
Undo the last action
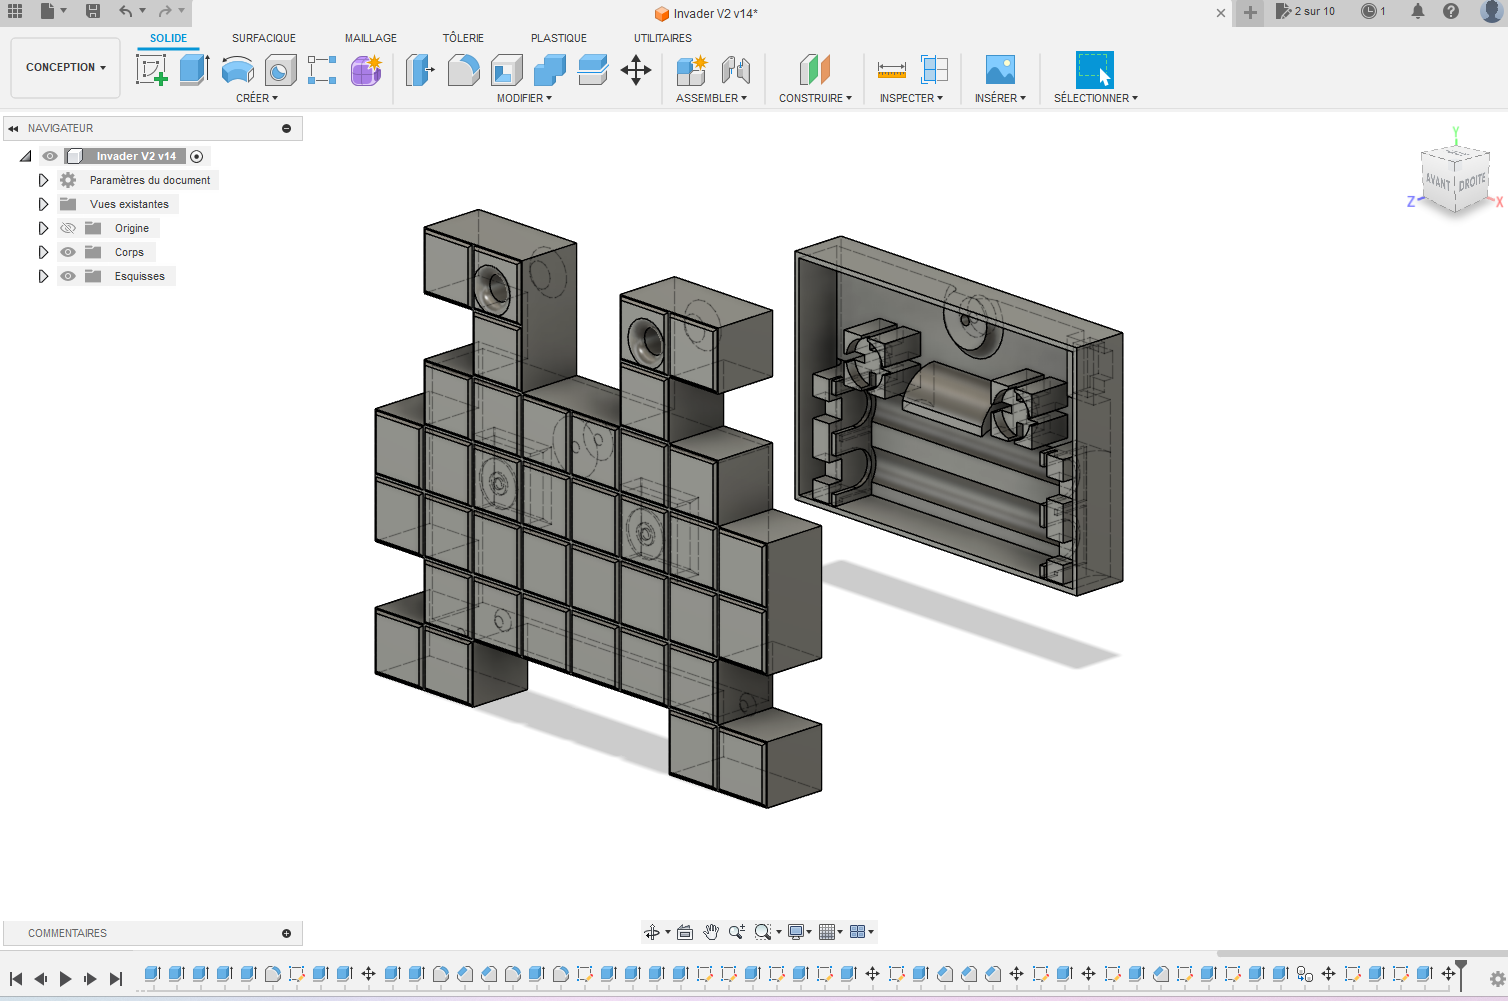tap(125, 11)
